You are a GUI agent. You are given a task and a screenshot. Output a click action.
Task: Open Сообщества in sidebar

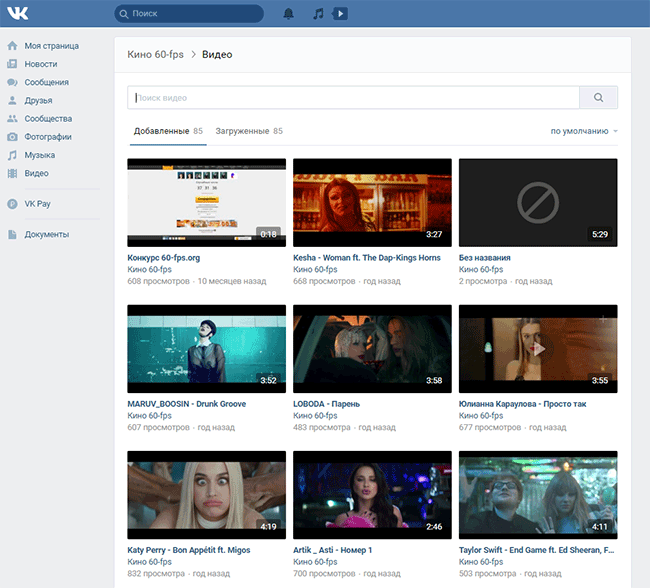(x=48, y=119)
